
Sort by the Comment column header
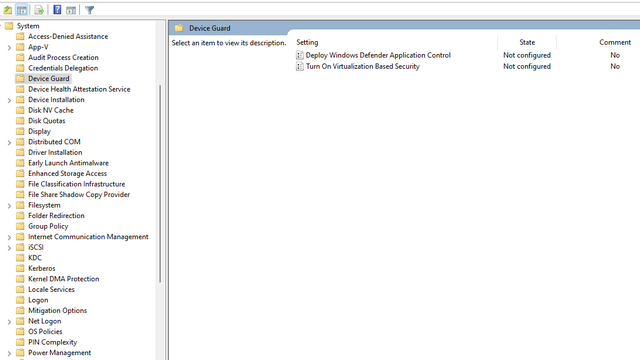point(615,42)
